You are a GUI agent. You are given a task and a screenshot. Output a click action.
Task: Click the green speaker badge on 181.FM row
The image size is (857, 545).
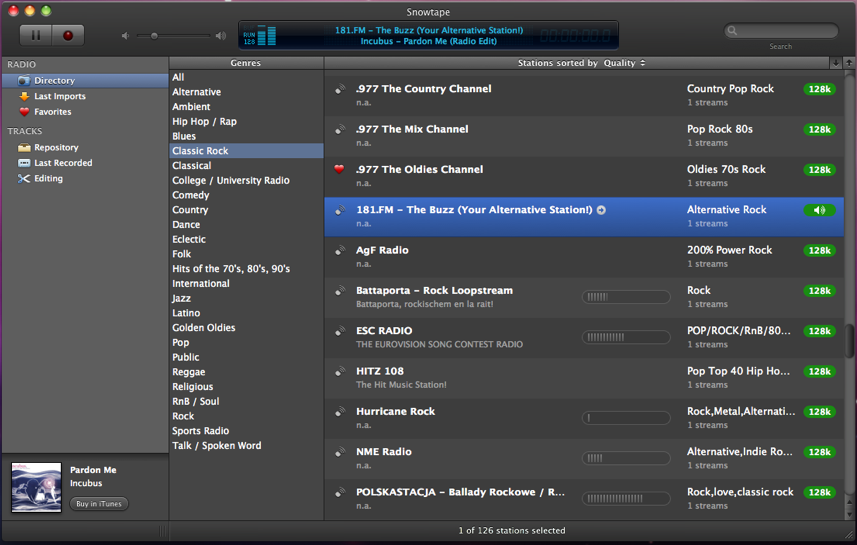click(819, 210)
